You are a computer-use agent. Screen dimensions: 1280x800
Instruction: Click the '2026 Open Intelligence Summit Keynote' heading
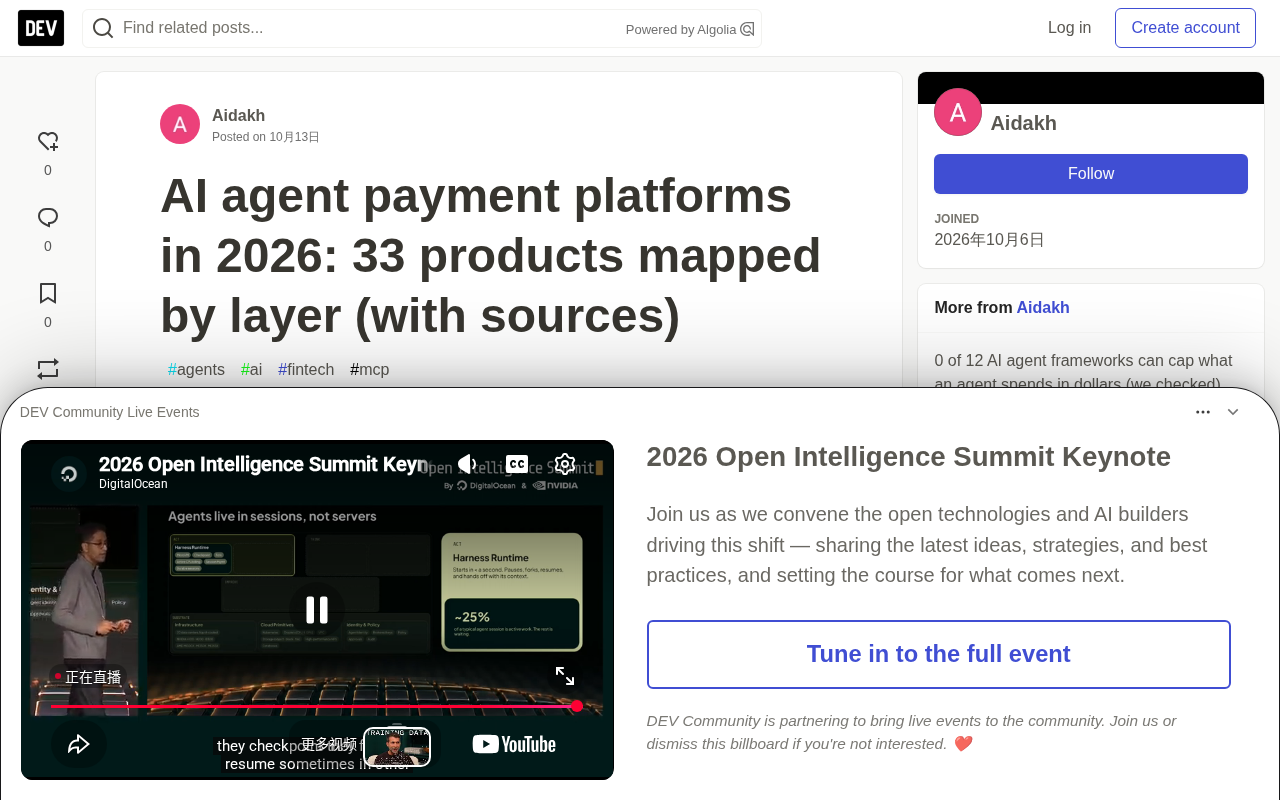[x=909, y=457]
